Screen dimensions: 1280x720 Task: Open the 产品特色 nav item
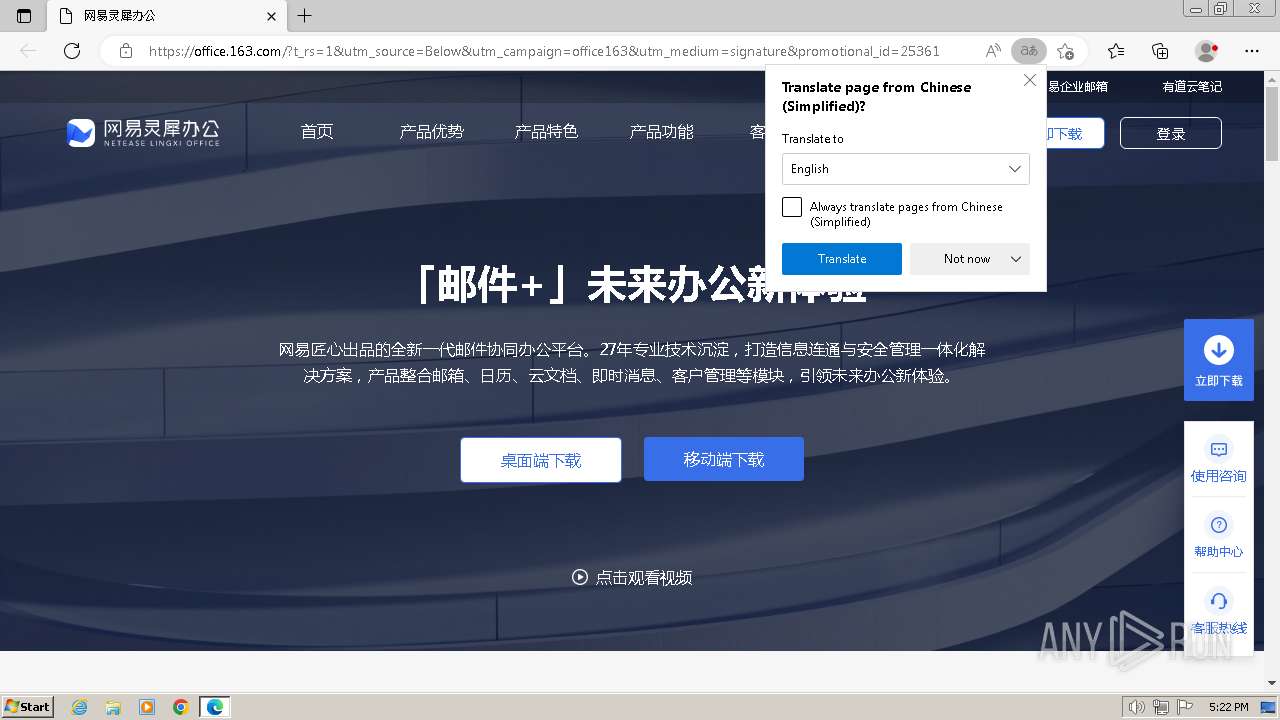(x=546, y=131)
